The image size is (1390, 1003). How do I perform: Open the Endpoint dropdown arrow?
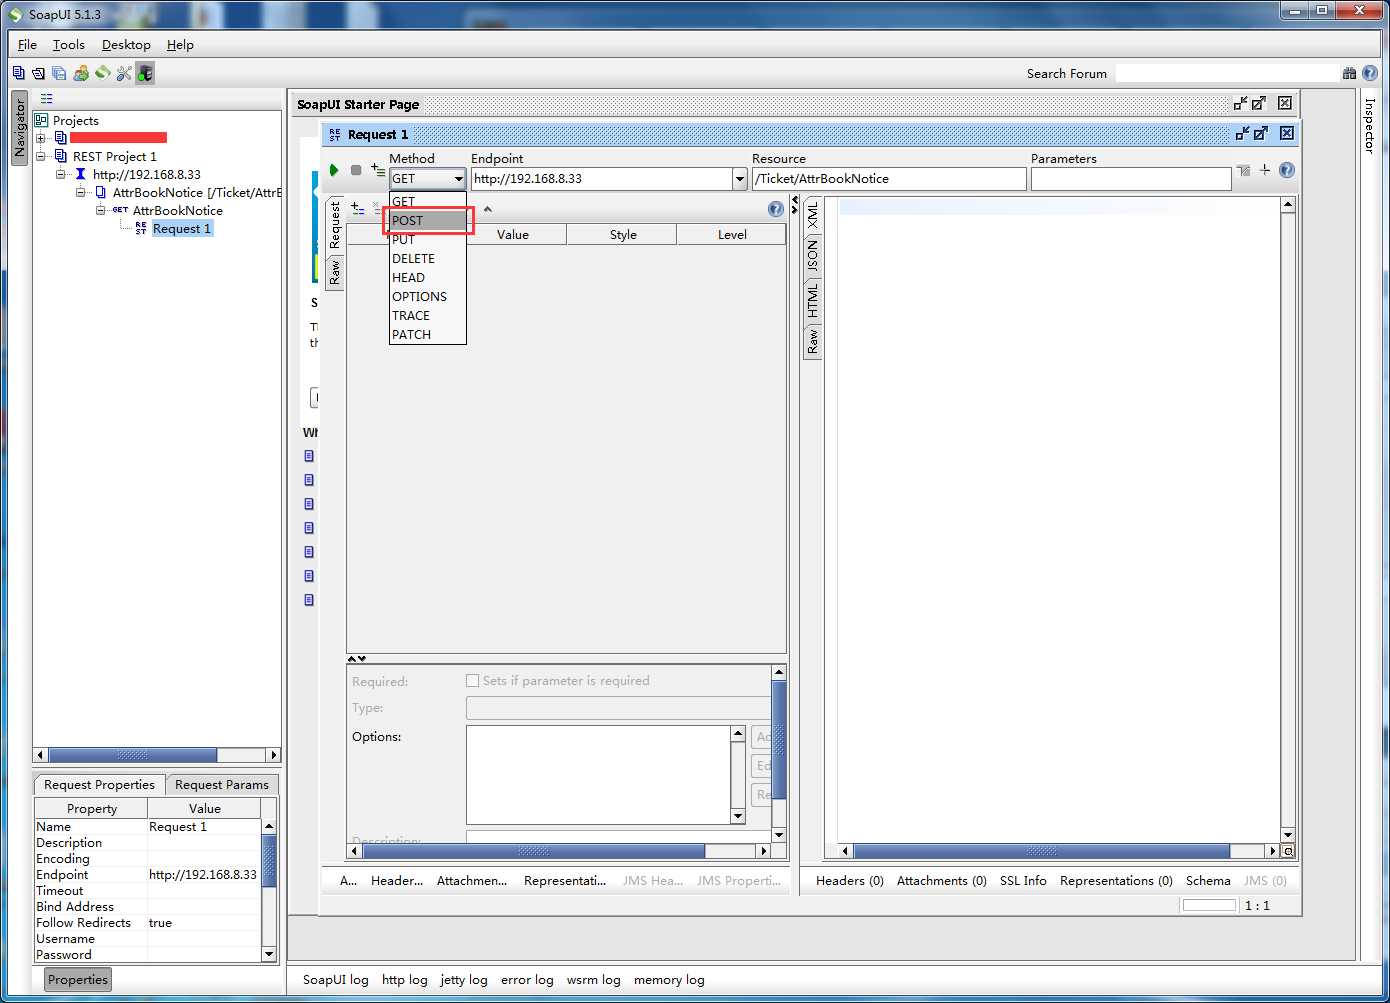tap(740, 179)
